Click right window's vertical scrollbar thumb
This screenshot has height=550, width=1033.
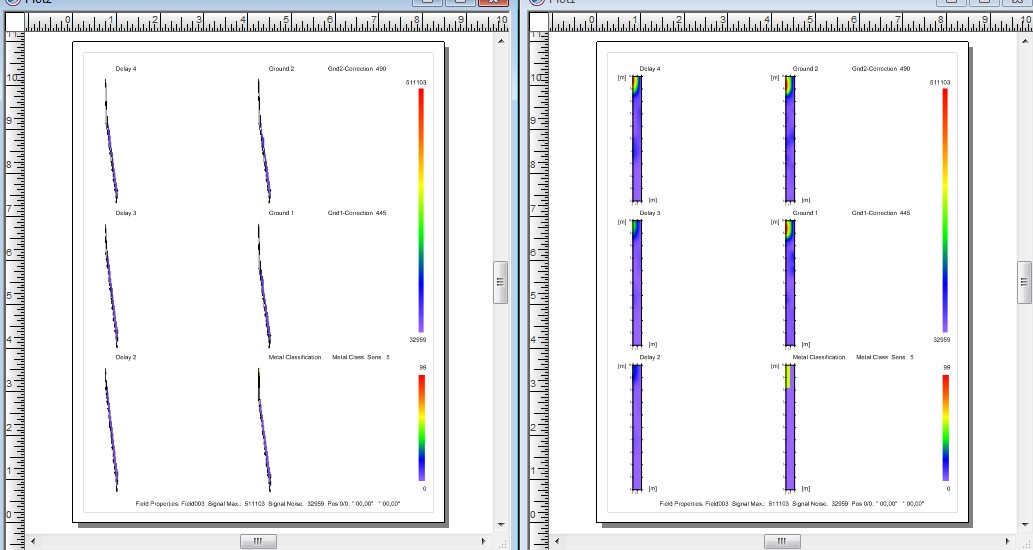[1025, 282]
